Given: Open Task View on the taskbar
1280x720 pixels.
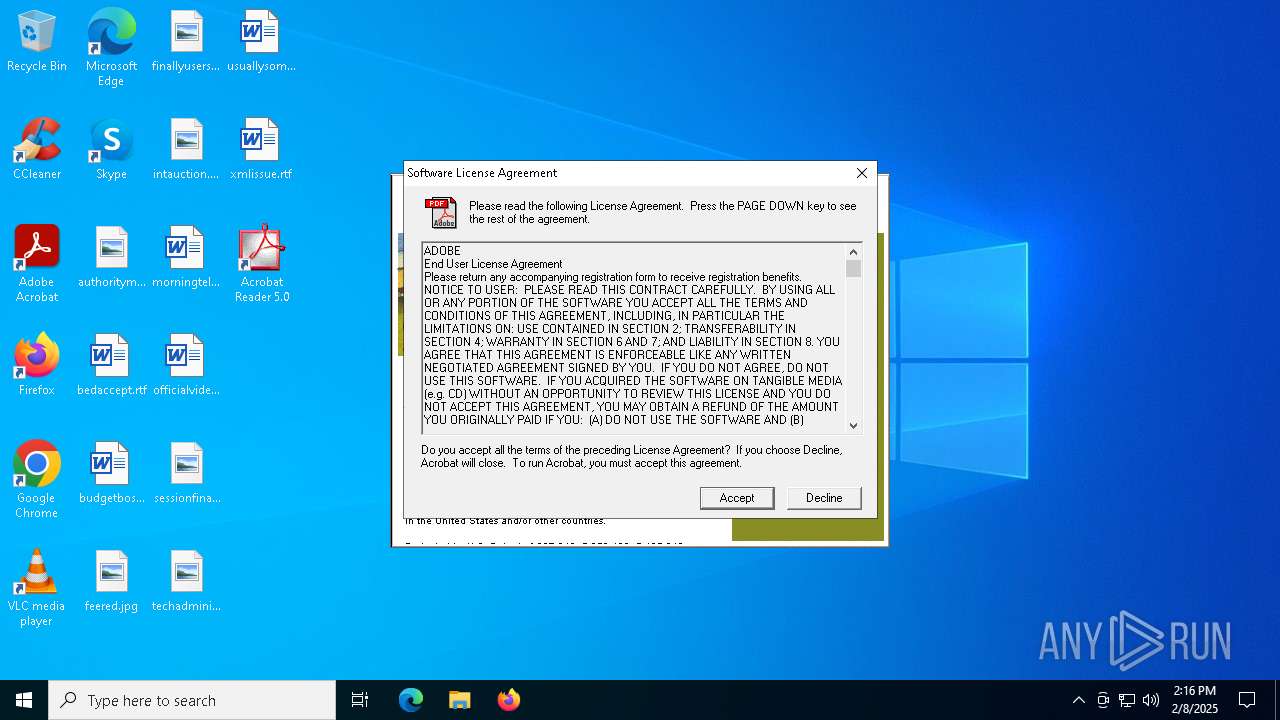Looking at the screenshot, I should click(360, 700).
